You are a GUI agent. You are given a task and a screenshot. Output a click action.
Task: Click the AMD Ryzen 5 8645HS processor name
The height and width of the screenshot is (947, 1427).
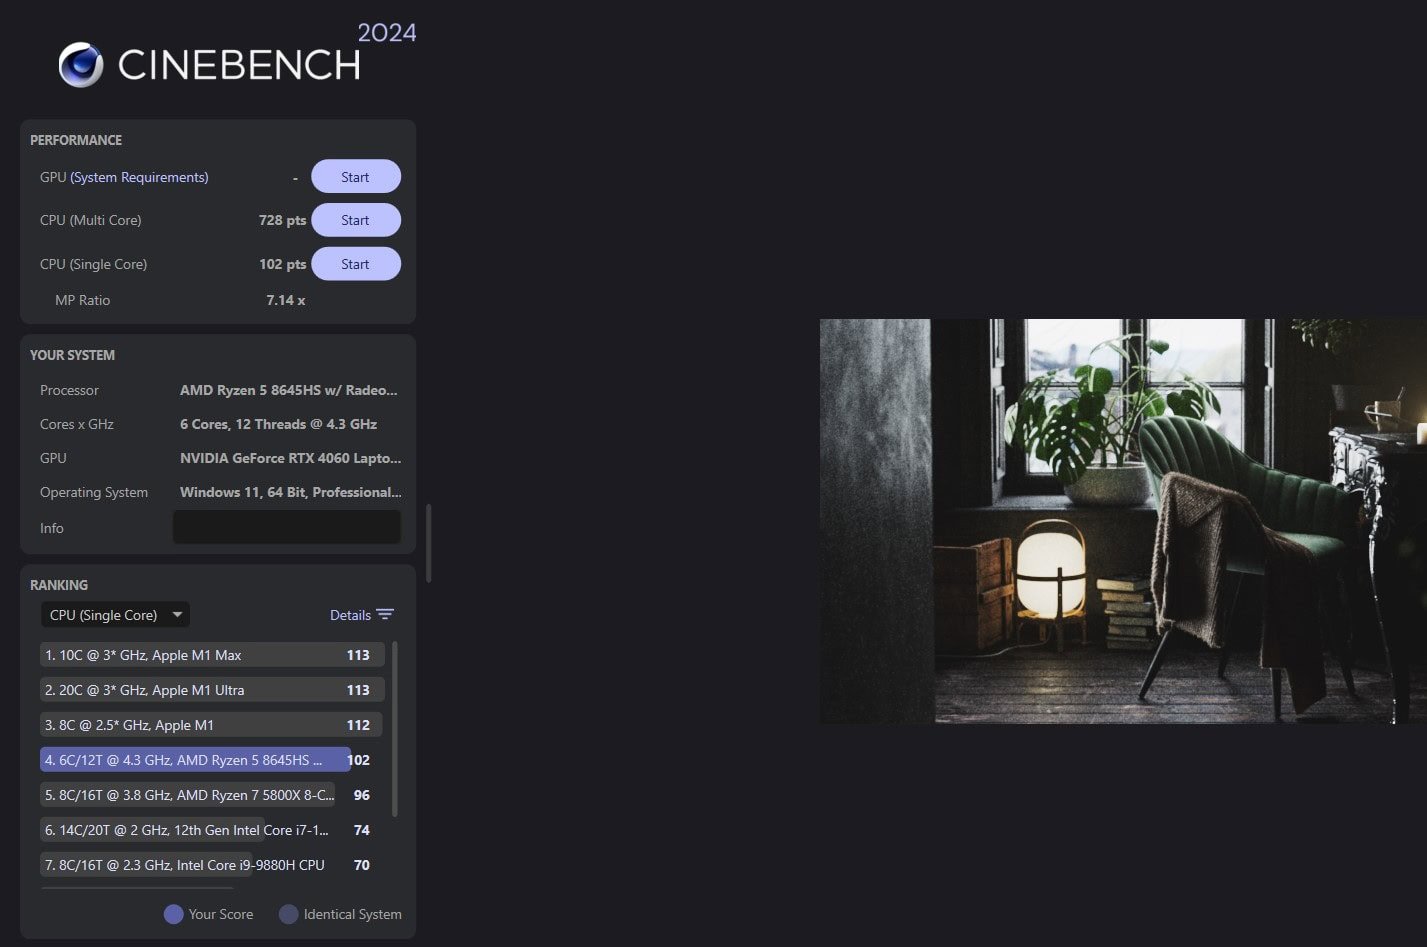[288, 390]
